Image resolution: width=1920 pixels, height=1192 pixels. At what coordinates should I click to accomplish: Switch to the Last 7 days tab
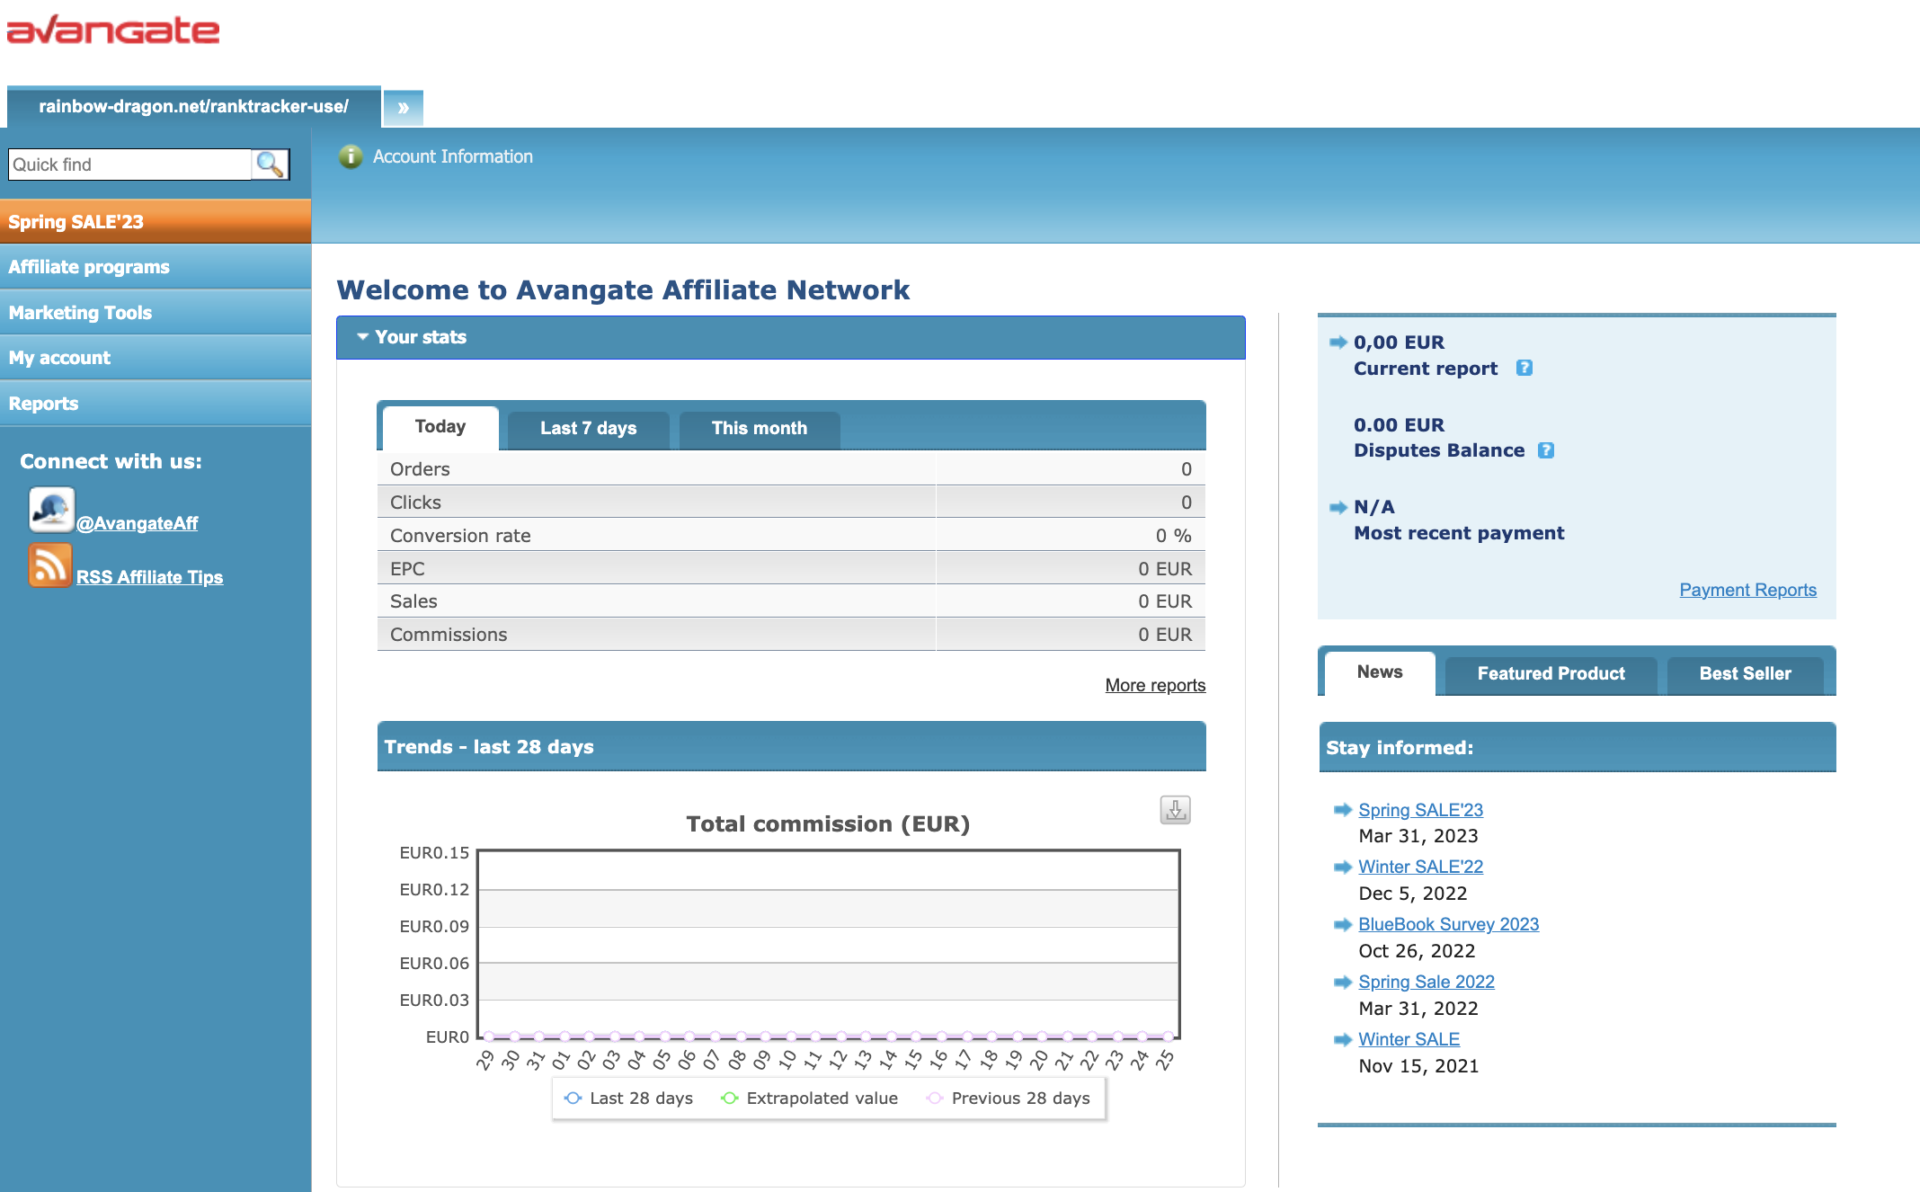(x=588, y=428)
